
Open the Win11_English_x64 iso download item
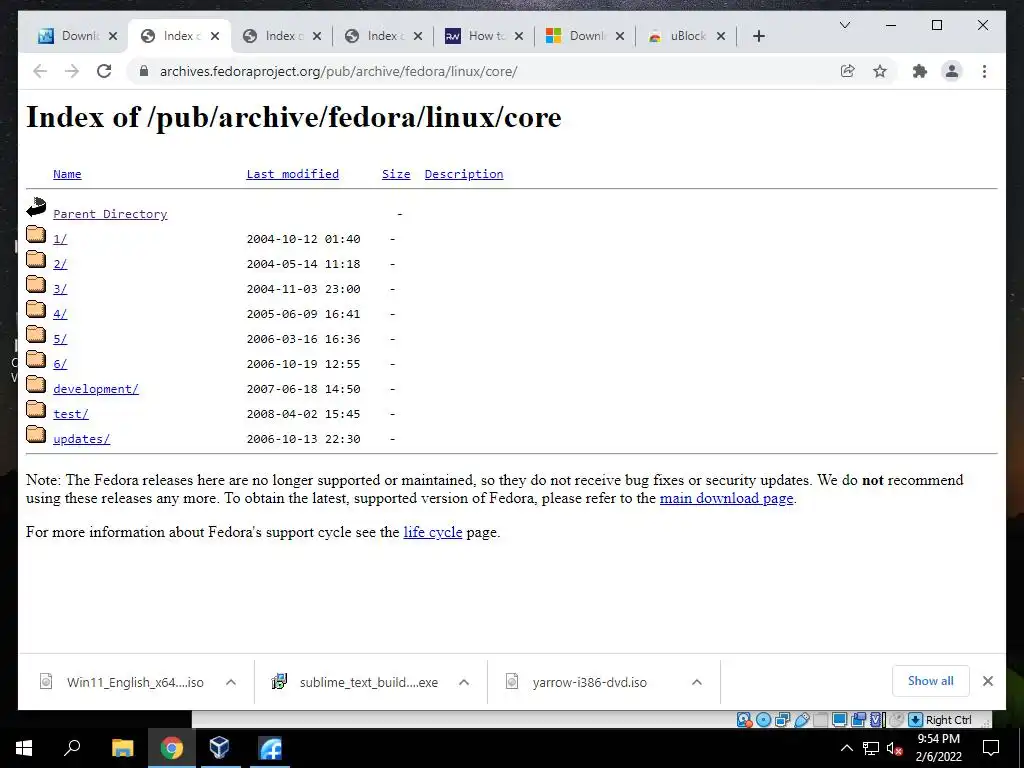pyautogui.click(x=135, y=682)
